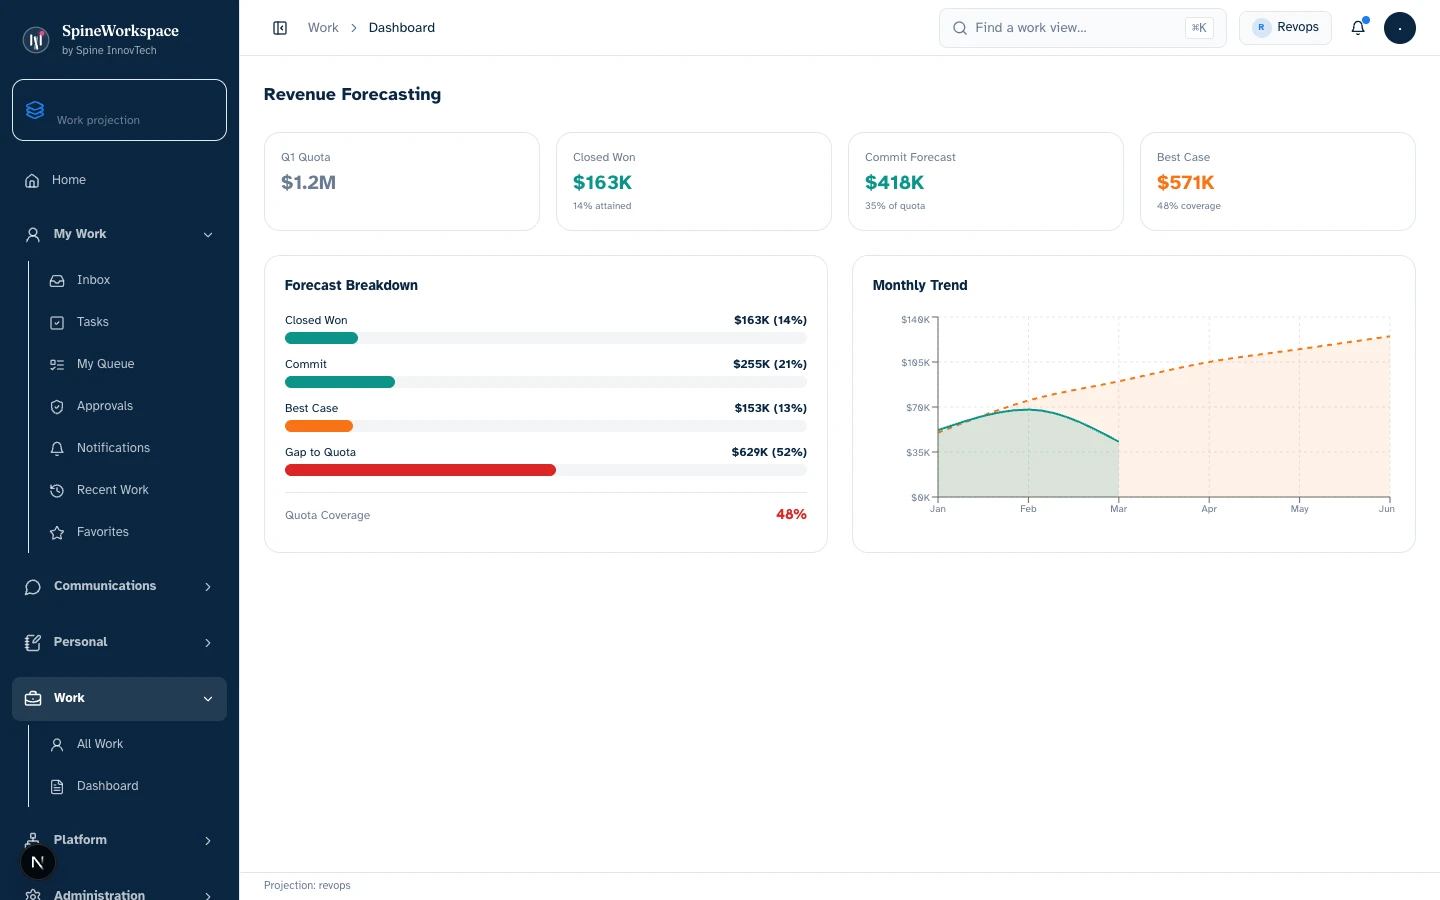
Task: Click the search magnifier icon
Action: pyautogui.click(x=960, y=28)
